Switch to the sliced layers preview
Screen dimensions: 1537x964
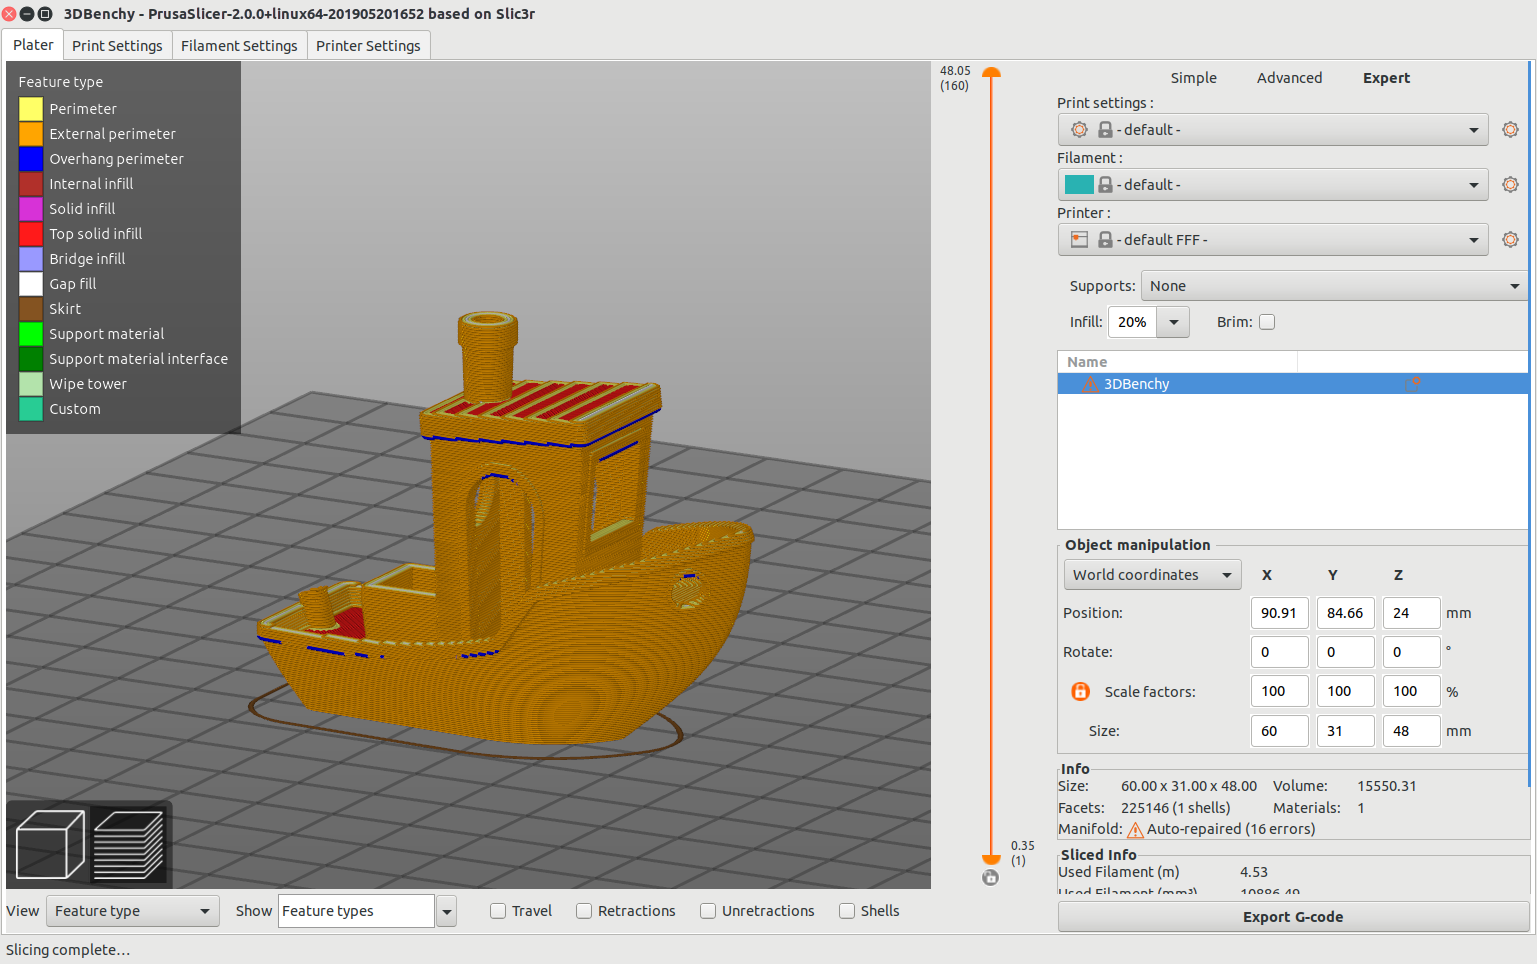(x=129, y=845)
